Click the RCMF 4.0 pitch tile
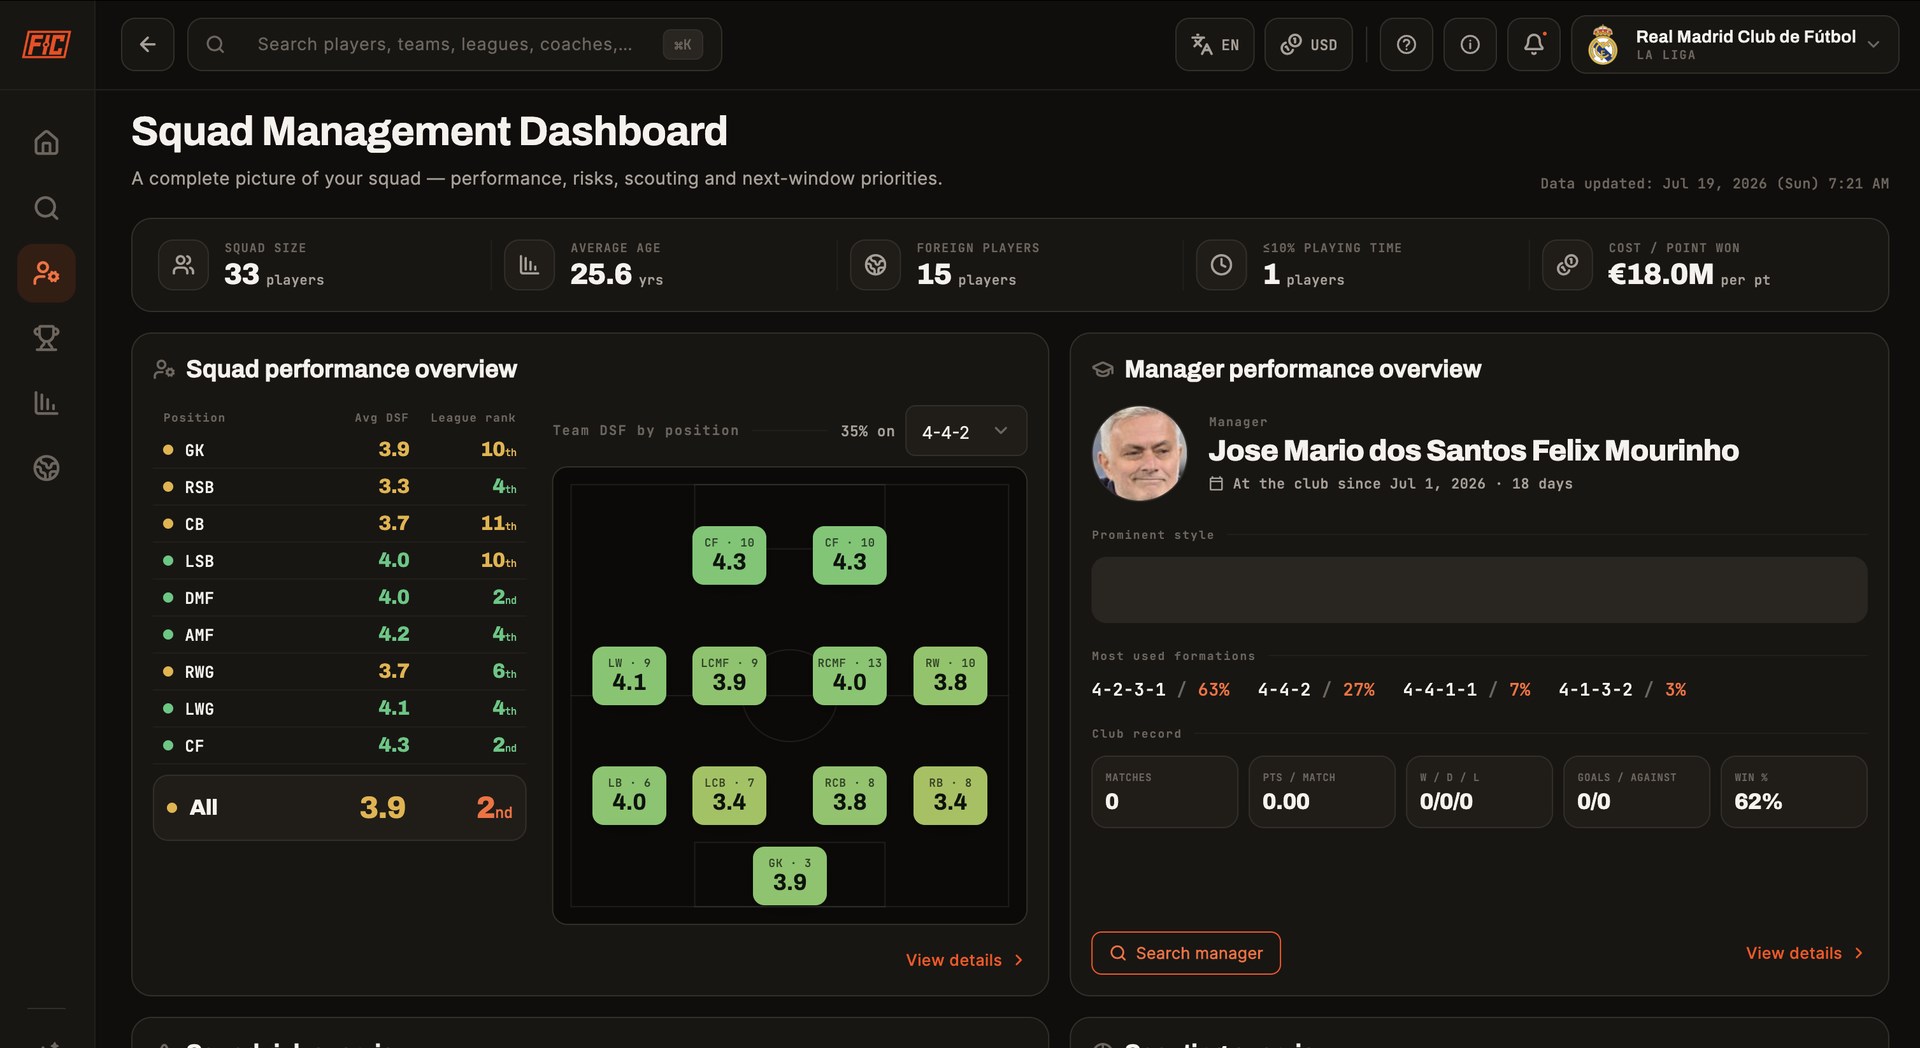 (x=850, y=676)
